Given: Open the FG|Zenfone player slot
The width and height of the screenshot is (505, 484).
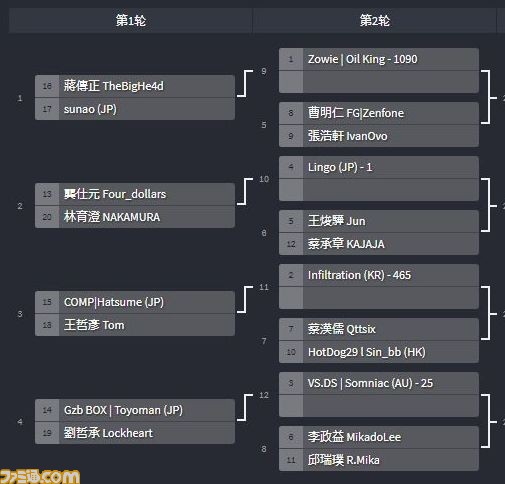Looking at the screenshot, I should (x=379, y=113).
